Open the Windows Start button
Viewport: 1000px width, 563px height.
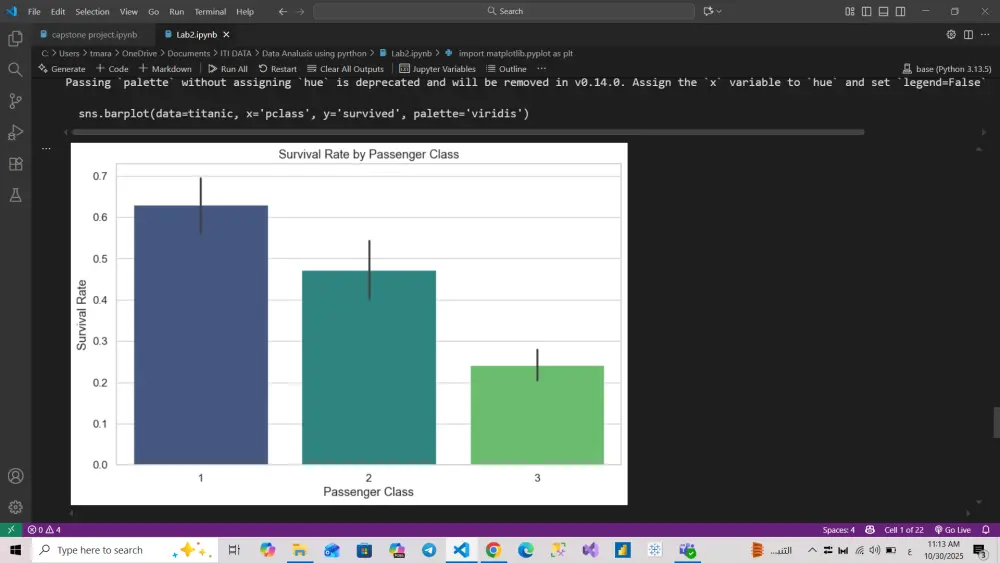pyautogui.click(x=15, y=550)
